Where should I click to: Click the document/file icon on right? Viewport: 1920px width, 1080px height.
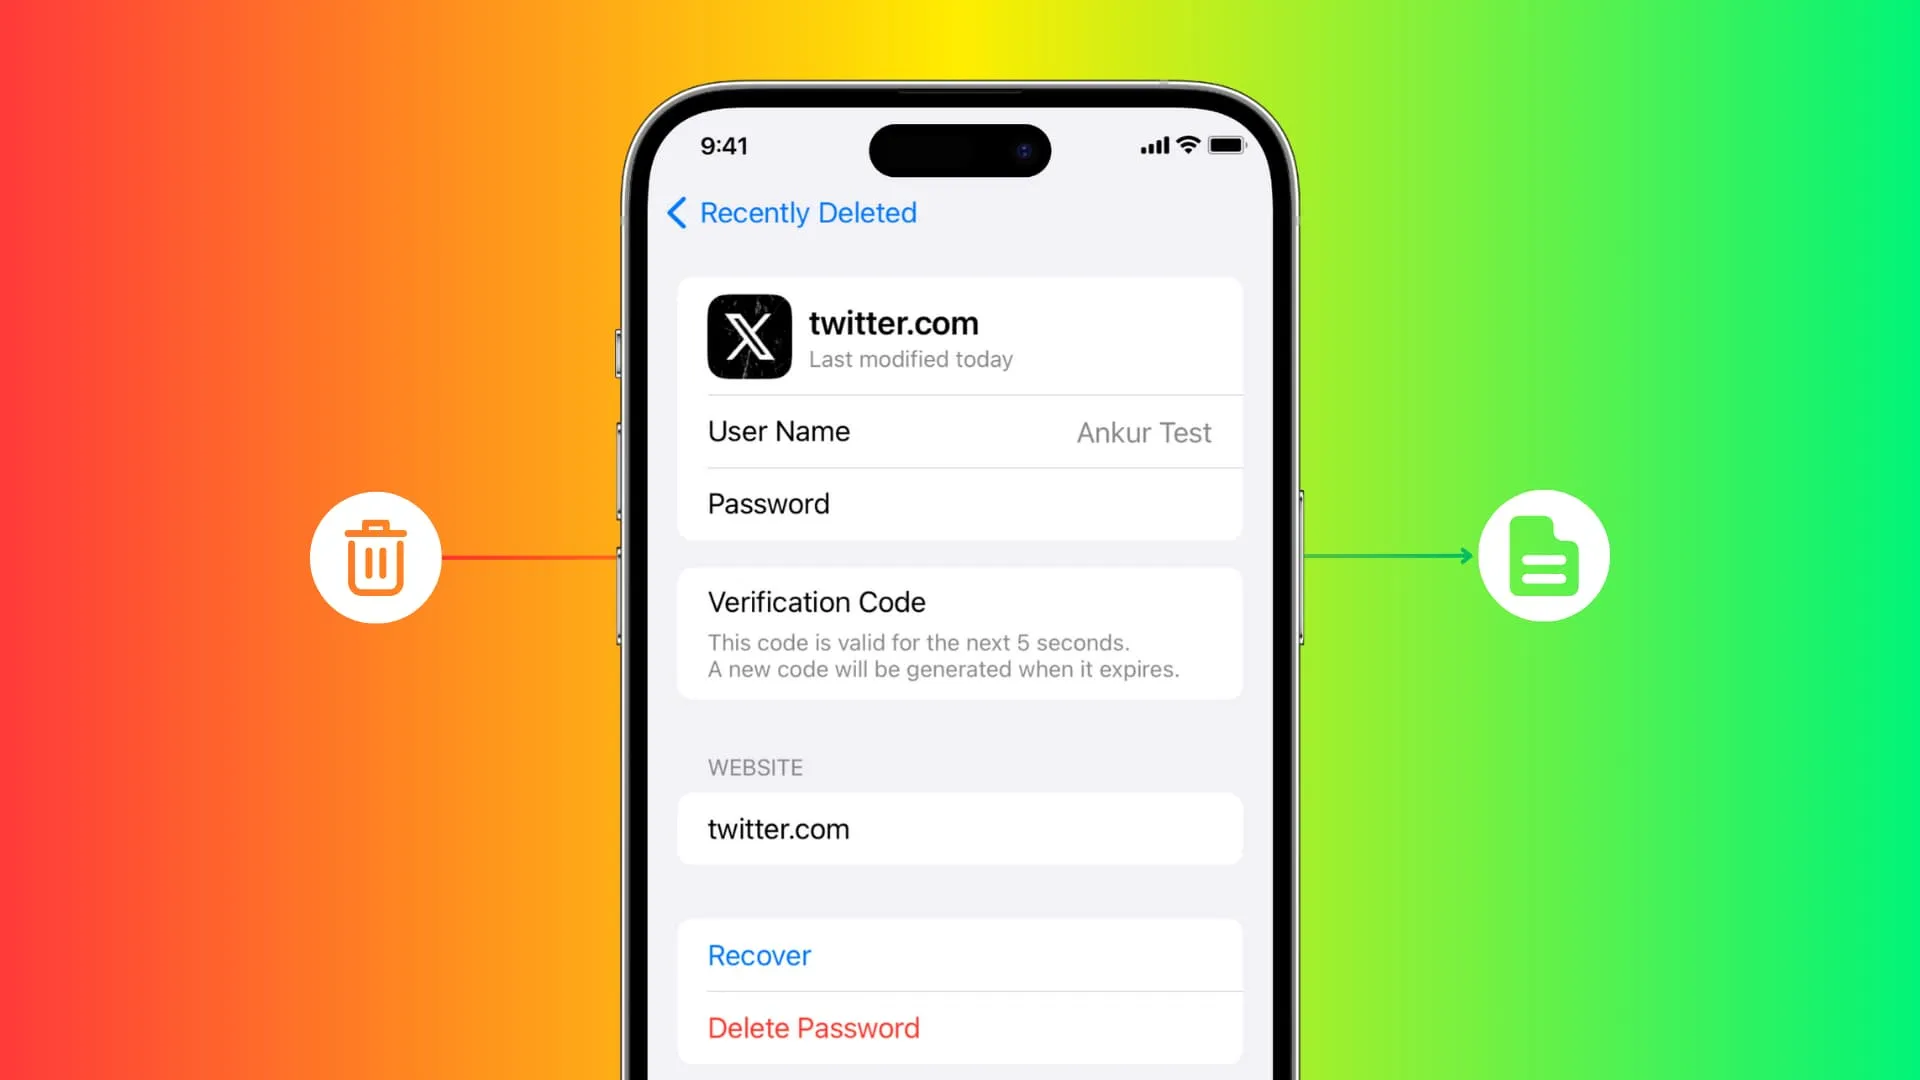[1543, 555]
